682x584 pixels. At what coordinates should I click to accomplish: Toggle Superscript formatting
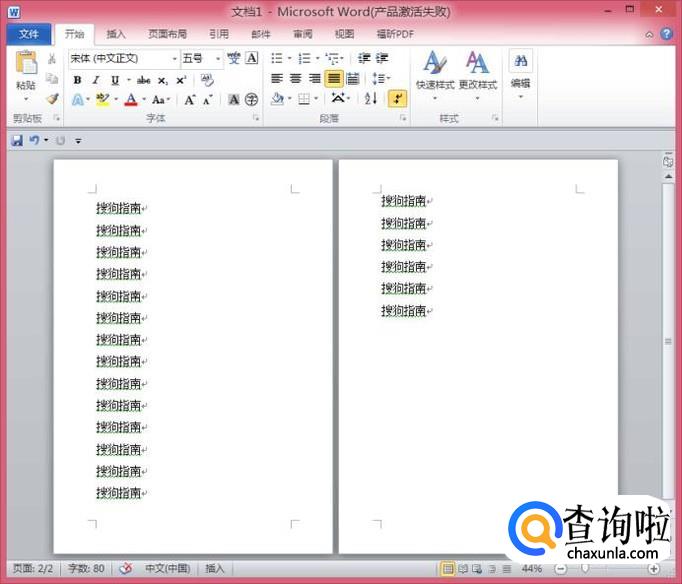coord(181,80)
